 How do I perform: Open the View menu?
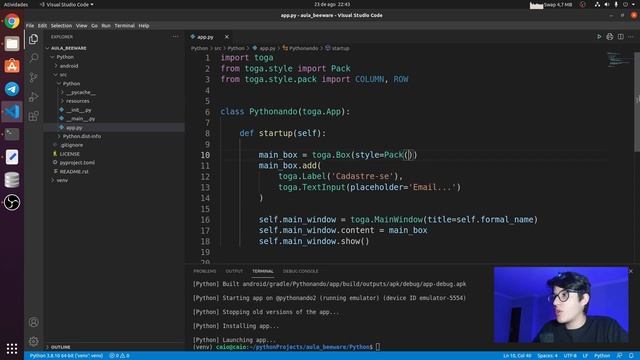click(81, 26)
